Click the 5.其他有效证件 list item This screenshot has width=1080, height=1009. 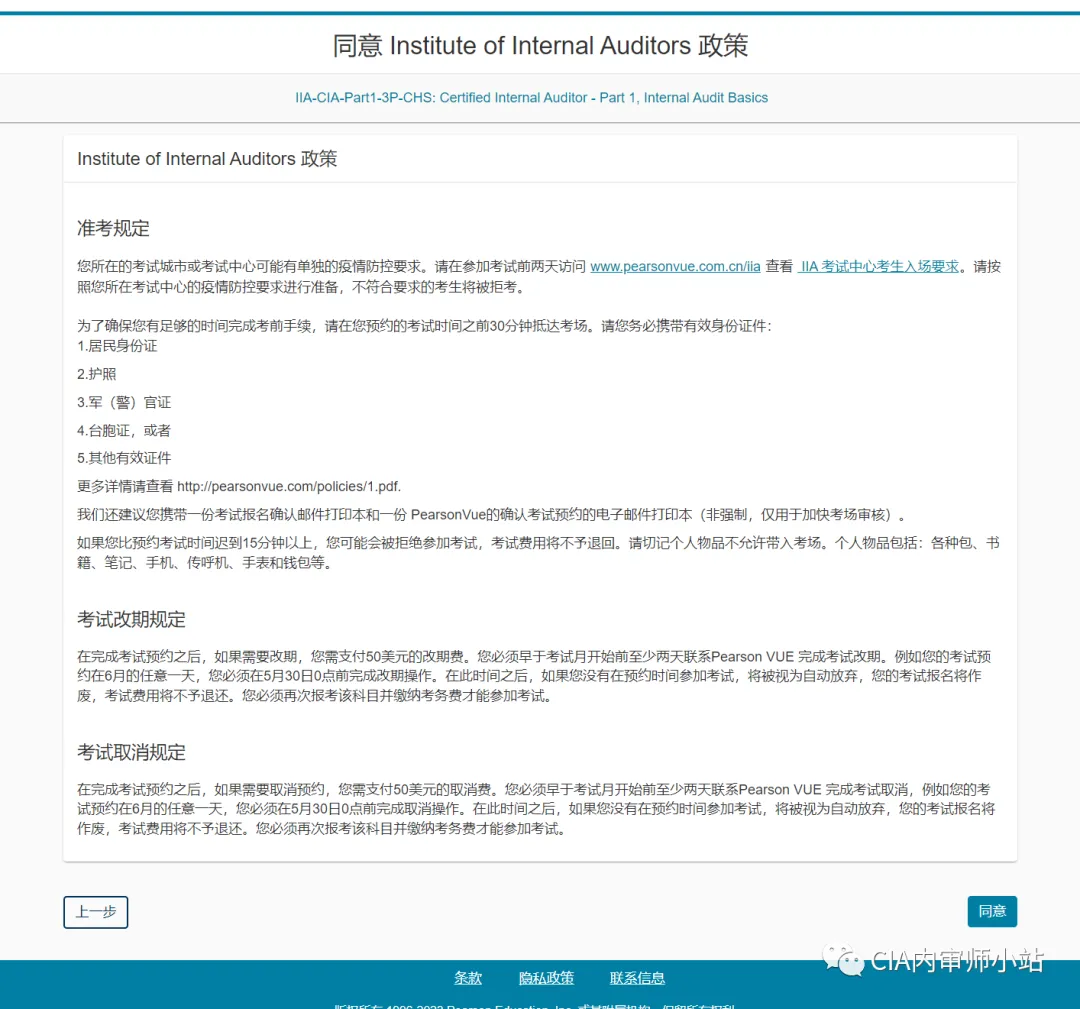124,458
